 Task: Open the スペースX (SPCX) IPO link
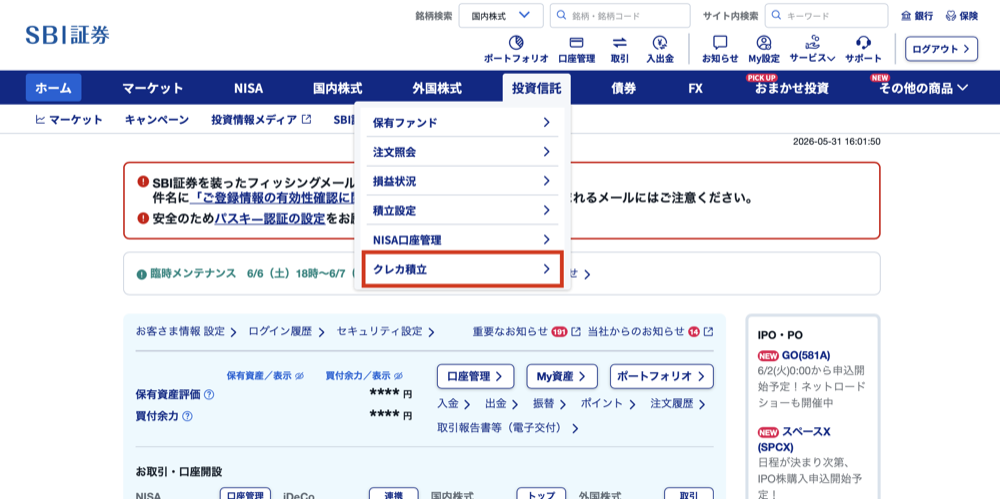[x=794, y=439]
